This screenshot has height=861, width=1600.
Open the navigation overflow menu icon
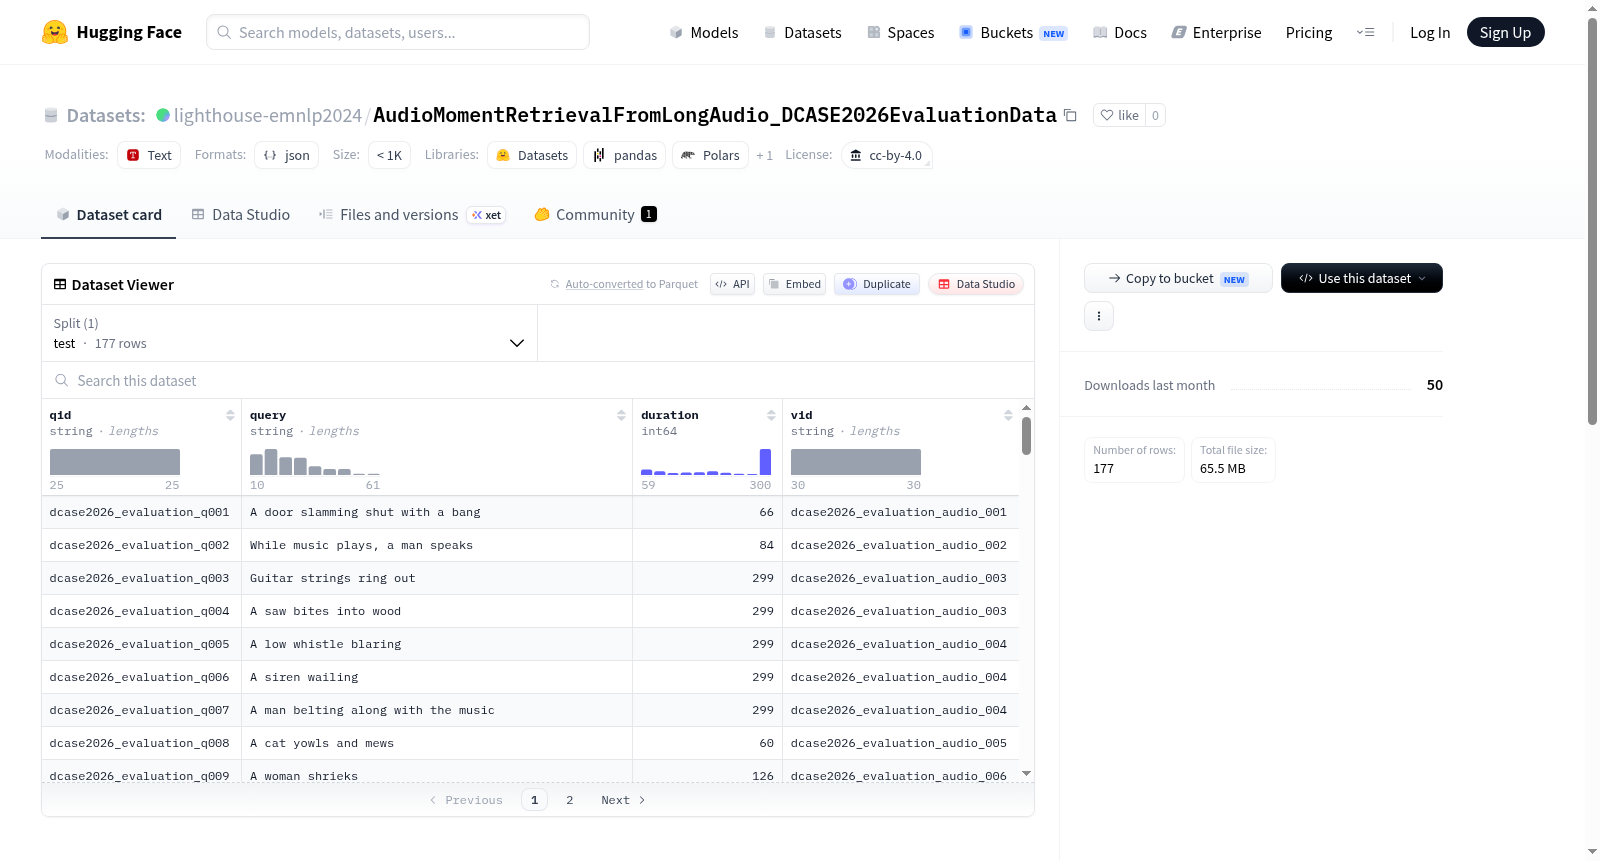tap(1365, 32)
